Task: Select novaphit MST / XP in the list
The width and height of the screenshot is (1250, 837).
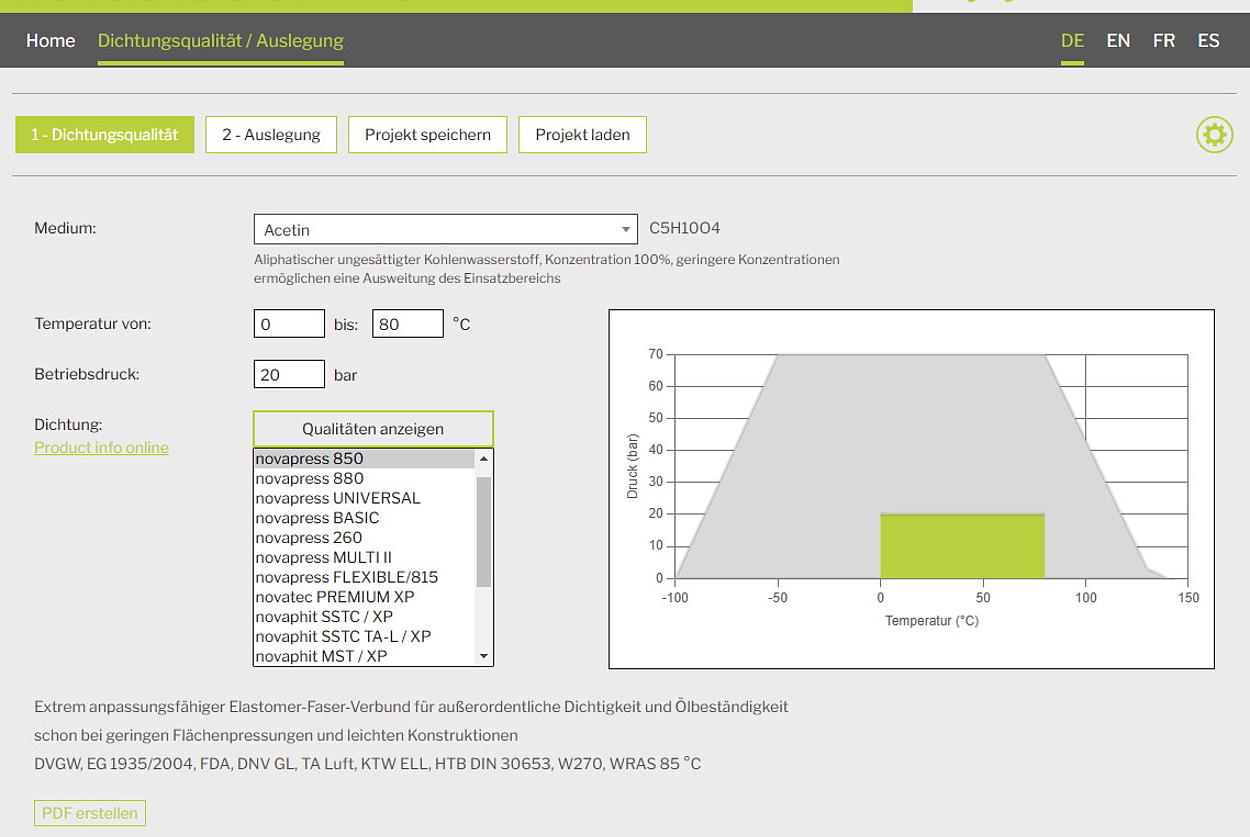Action: [364, 656]
